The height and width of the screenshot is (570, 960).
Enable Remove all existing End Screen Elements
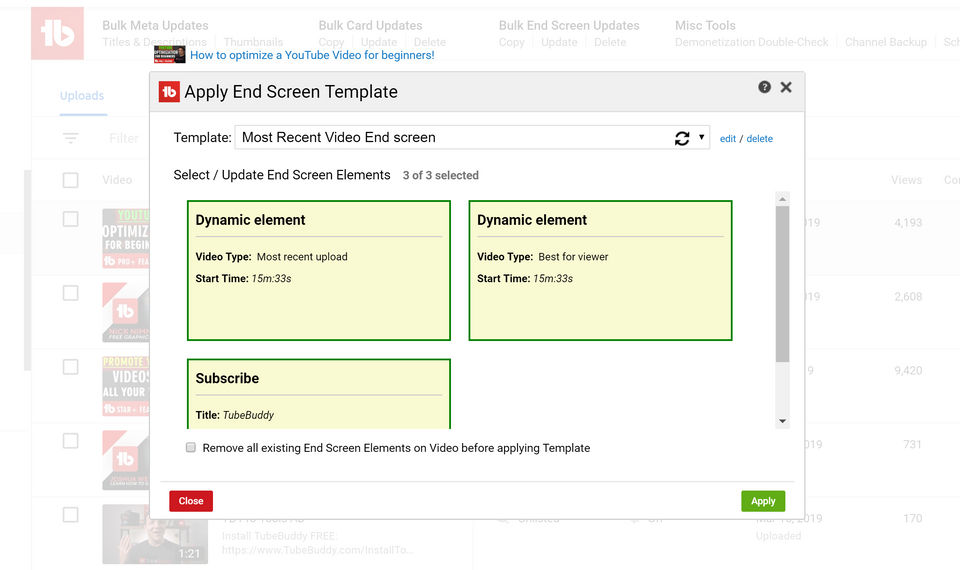(191, 448)
